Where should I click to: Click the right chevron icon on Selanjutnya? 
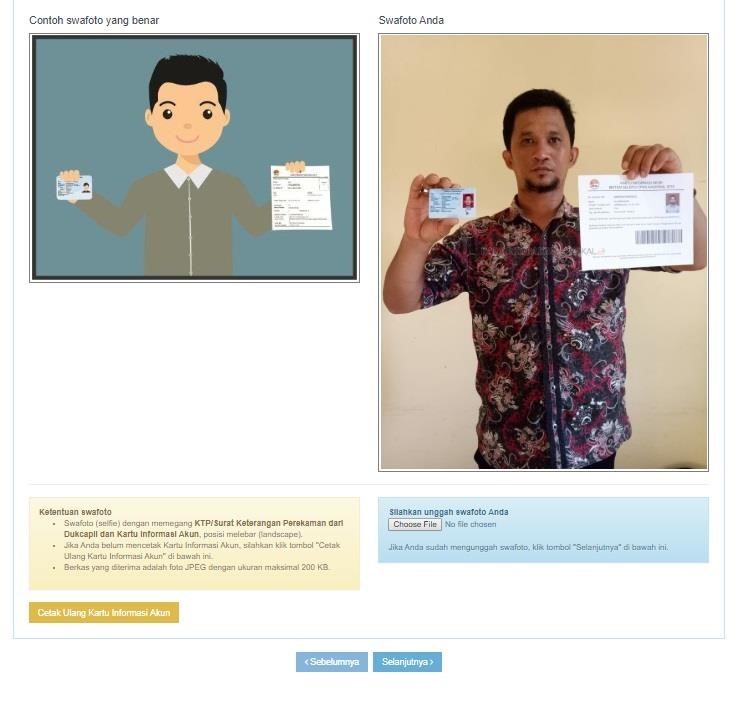431,662
